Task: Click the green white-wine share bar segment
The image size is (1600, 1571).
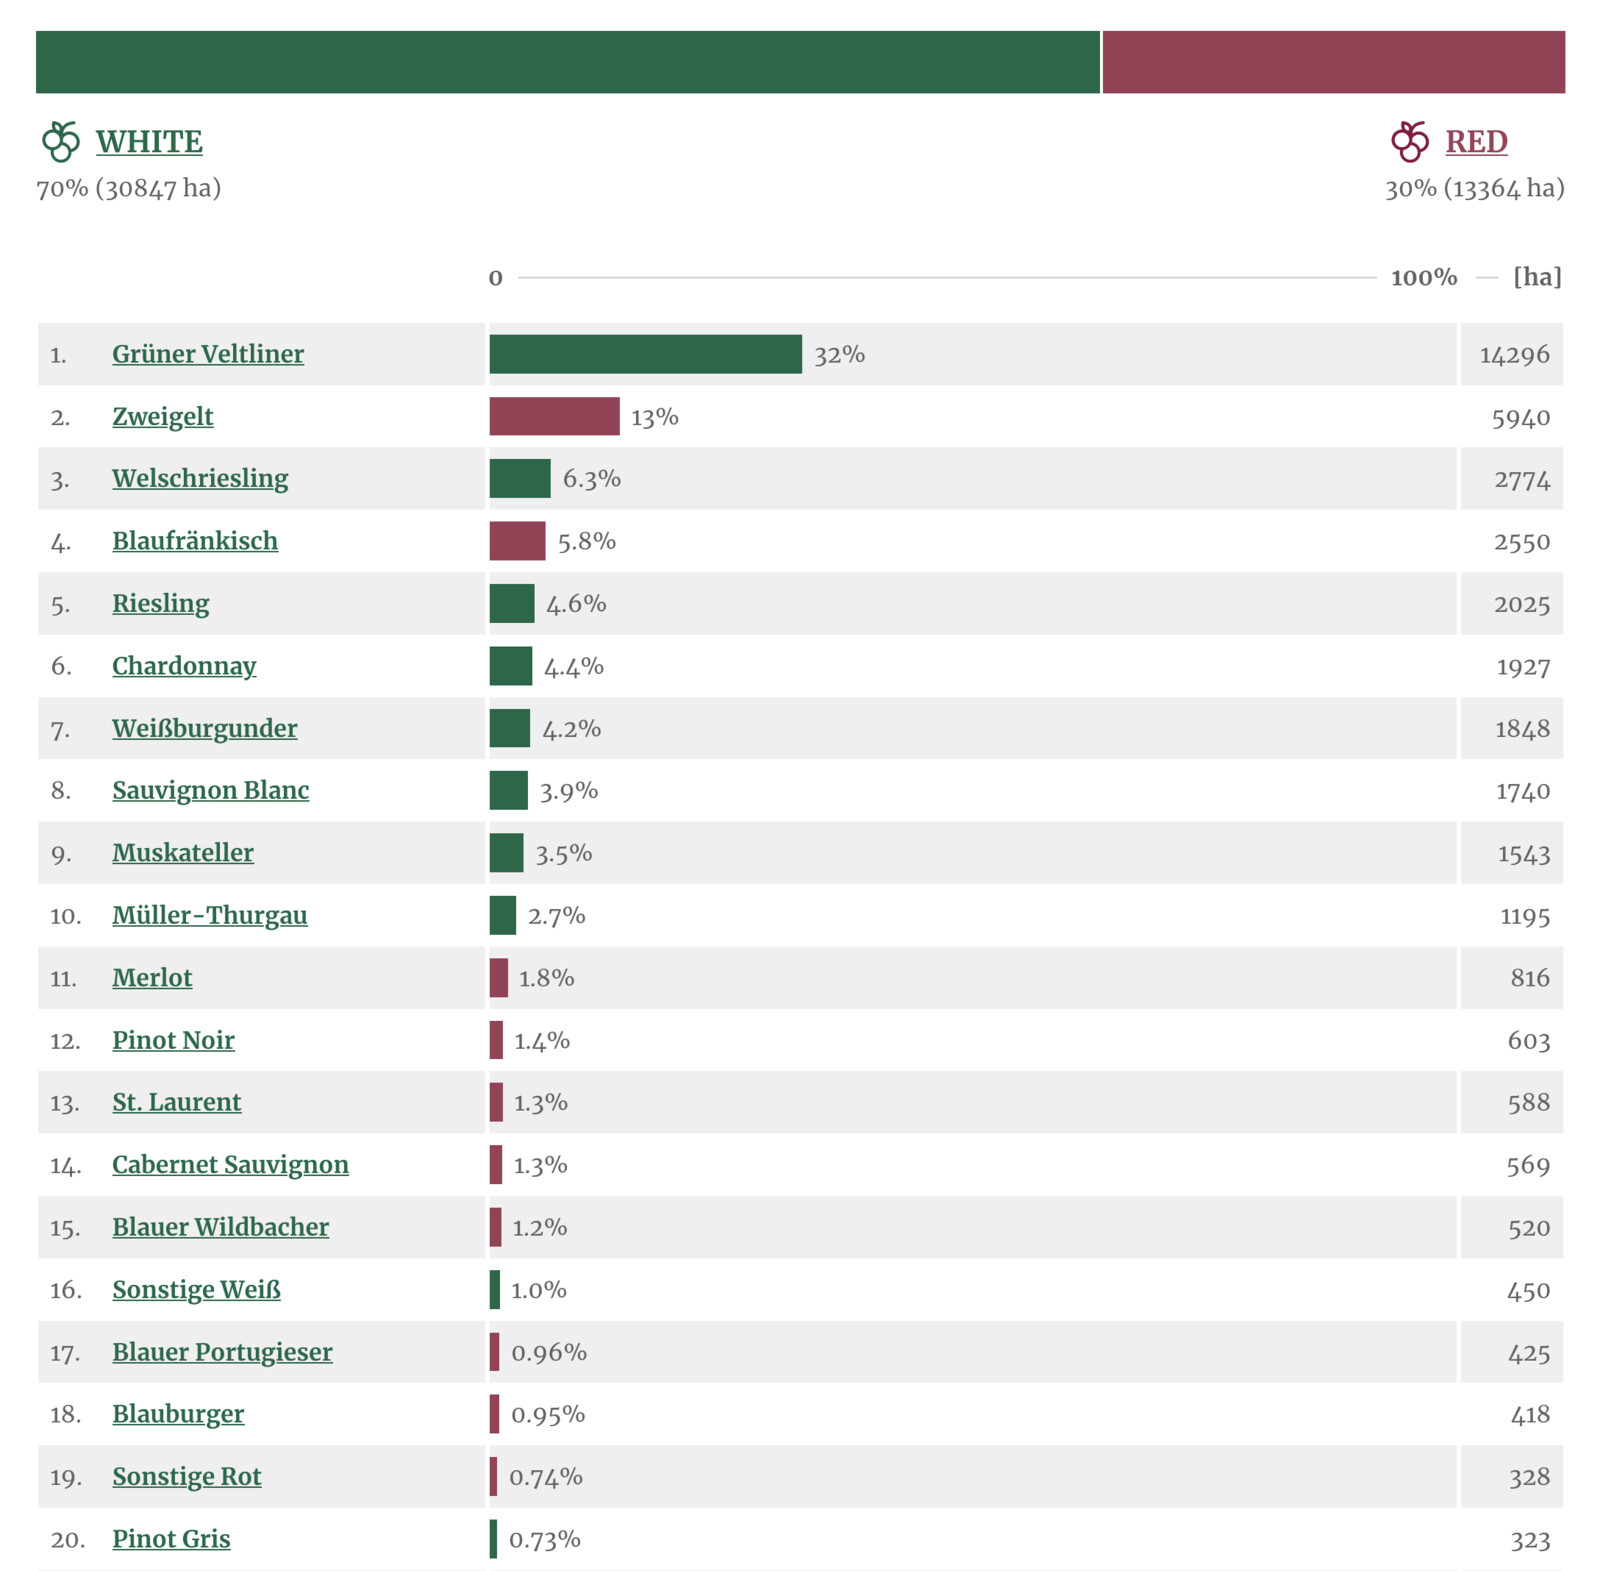Action: (x=567, y=62)
